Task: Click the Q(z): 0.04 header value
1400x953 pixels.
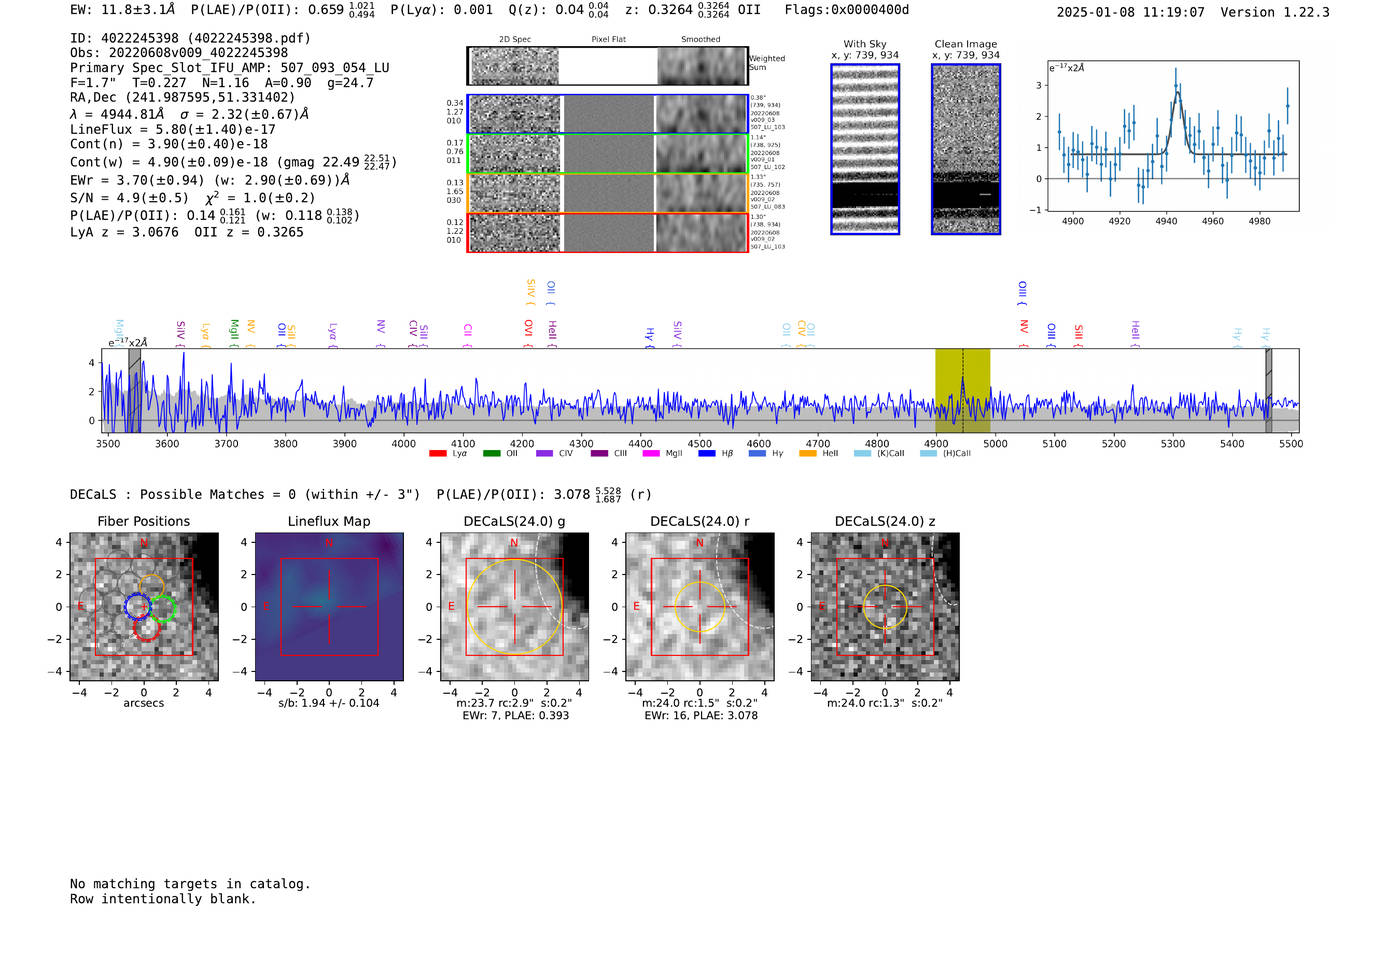Action: [x=559, y=10]
